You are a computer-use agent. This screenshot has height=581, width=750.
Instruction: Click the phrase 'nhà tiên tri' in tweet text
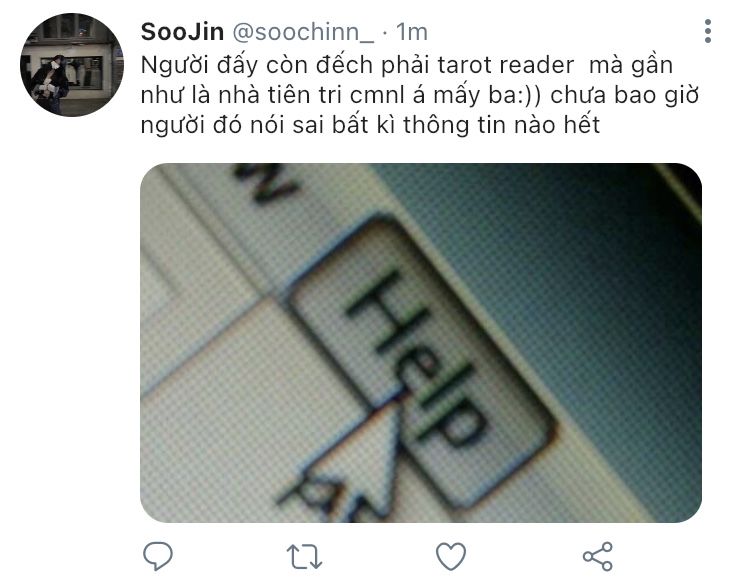point(280,95)
